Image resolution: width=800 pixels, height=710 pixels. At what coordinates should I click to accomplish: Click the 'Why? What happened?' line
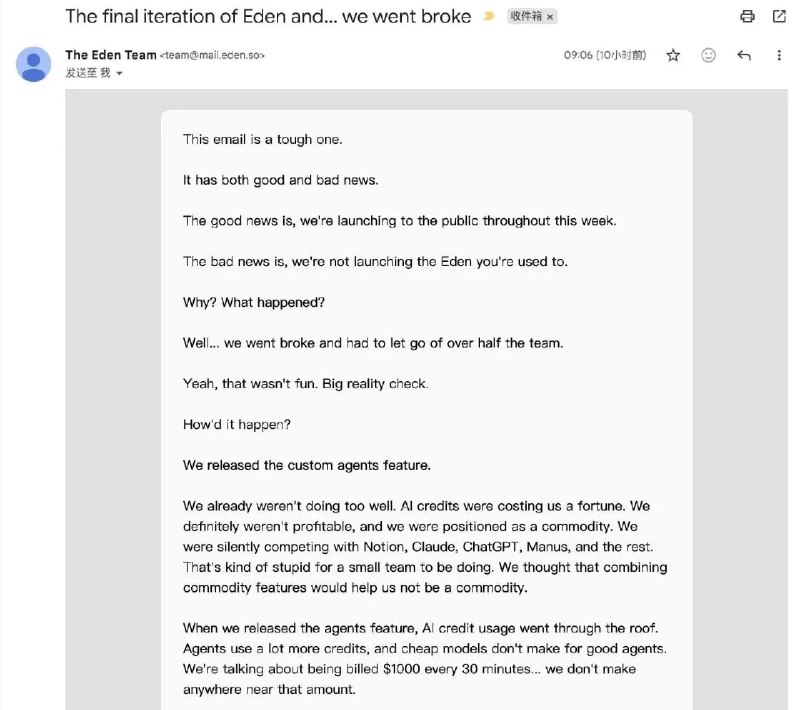point(254,302)
